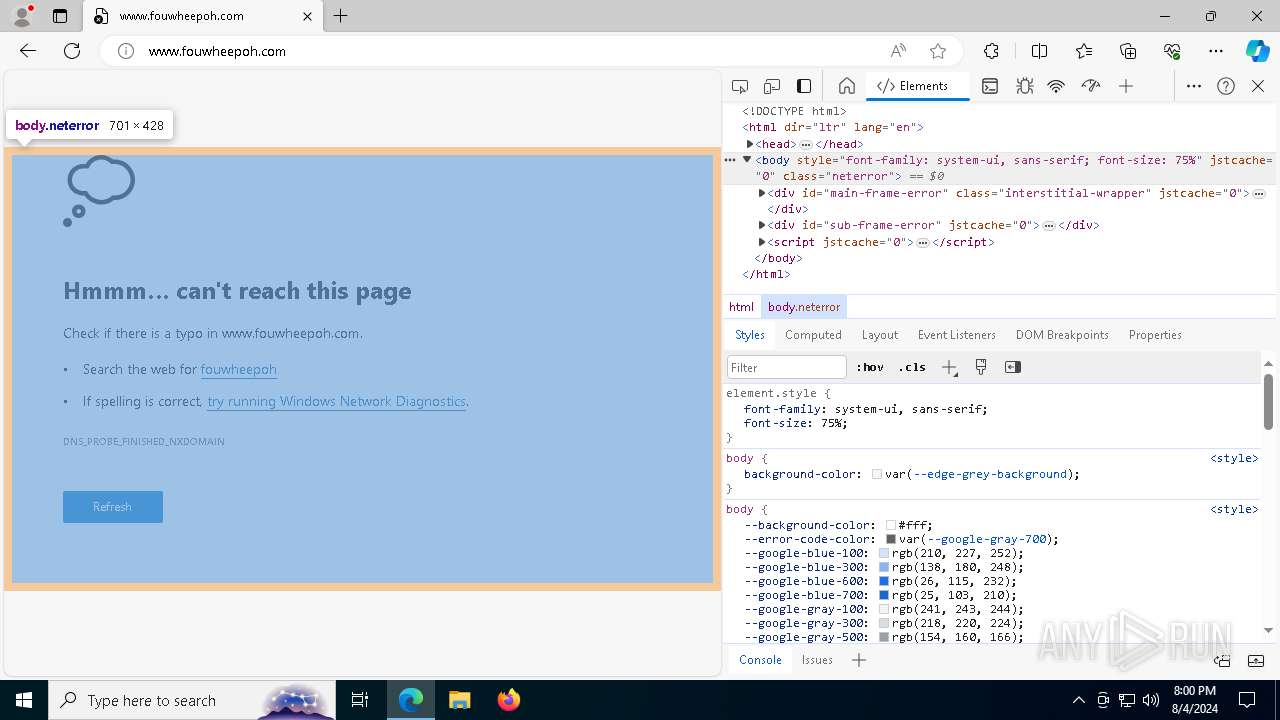Expand the main-frame-error div
The image size is (1280, 720).
point(762,193)
